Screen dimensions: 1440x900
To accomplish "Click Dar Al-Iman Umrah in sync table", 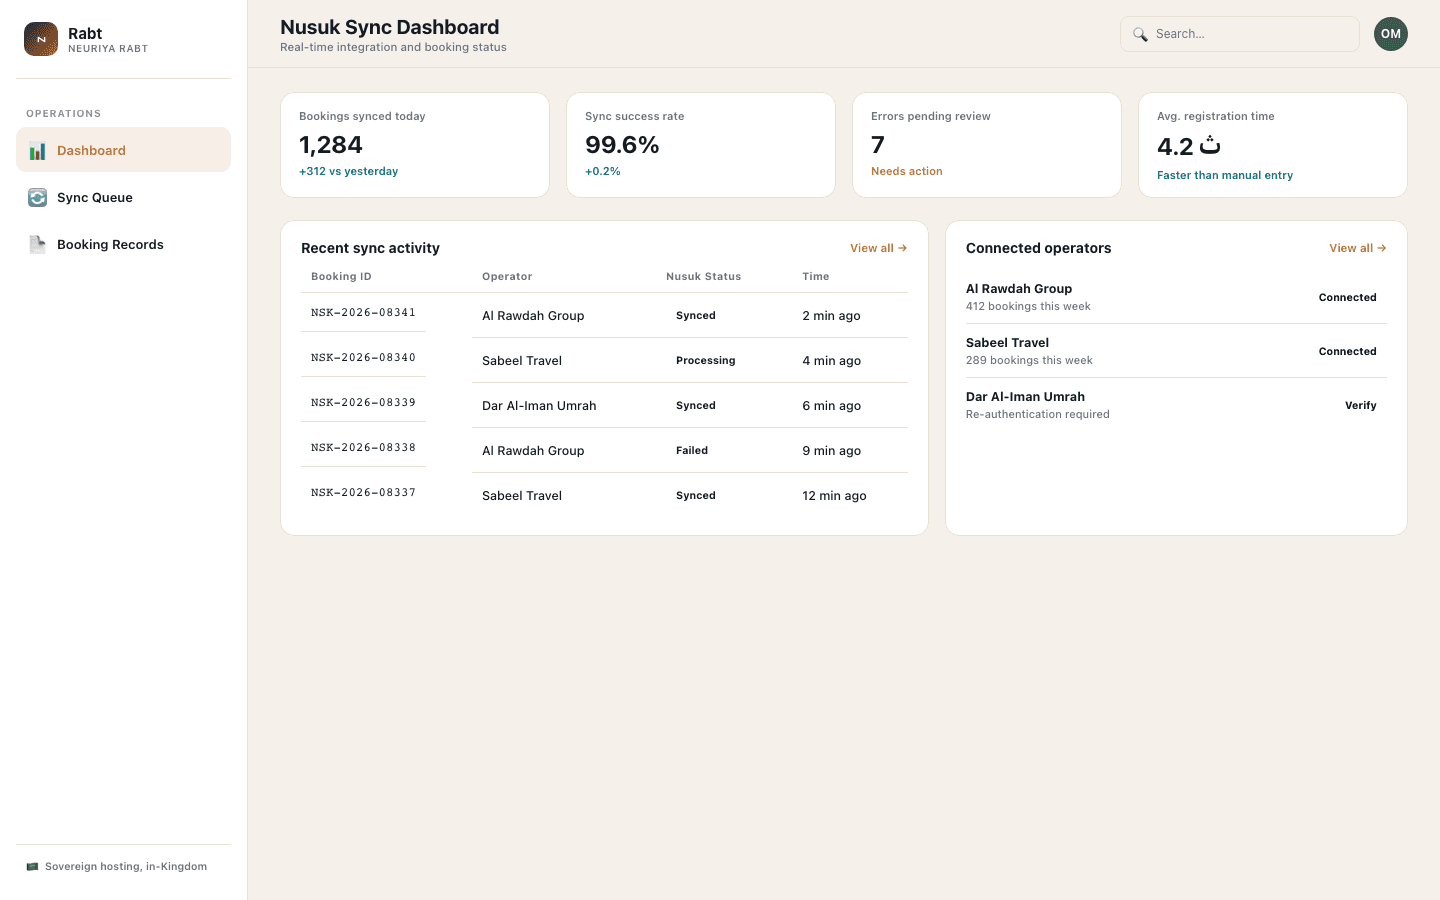I will pyautogui.click(x=539, y=406).
